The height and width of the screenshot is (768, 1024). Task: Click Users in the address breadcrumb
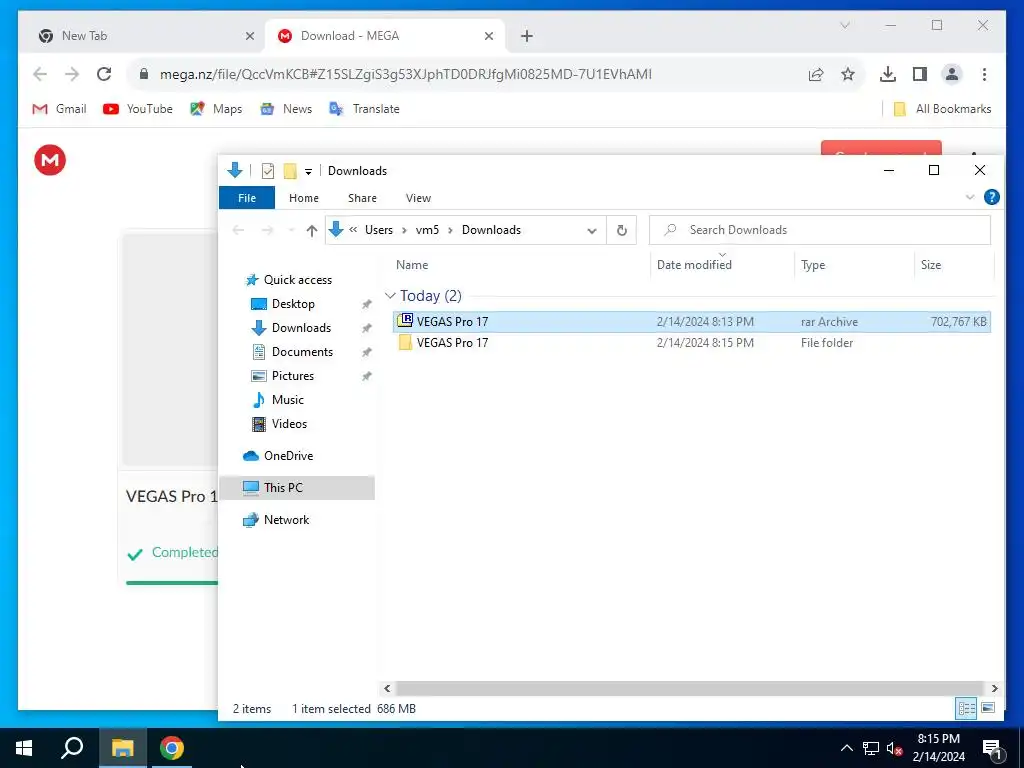tap(379, 230)
